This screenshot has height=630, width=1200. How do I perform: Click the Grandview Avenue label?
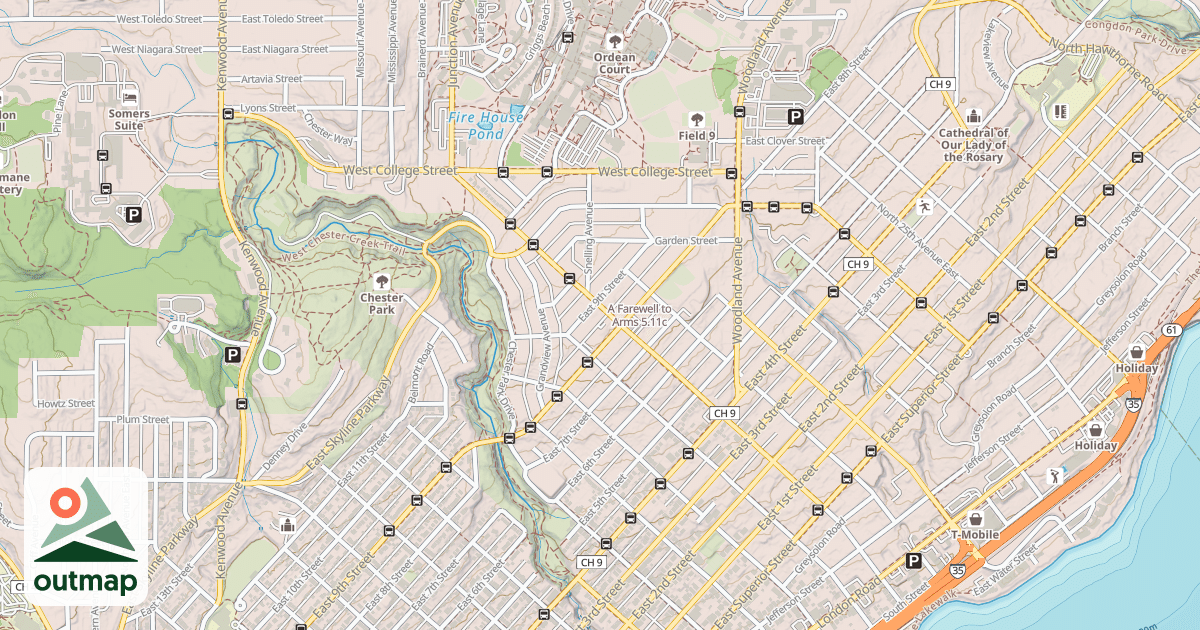tap(543, 349)
